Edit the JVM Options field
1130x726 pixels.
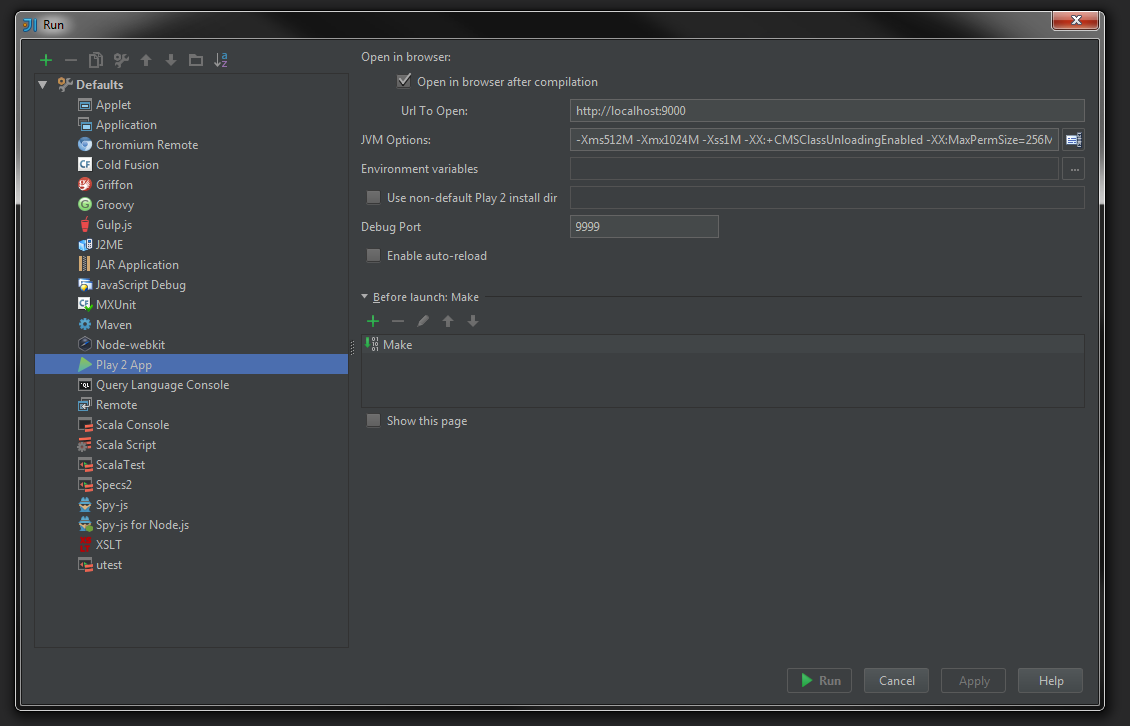(814, 140)
